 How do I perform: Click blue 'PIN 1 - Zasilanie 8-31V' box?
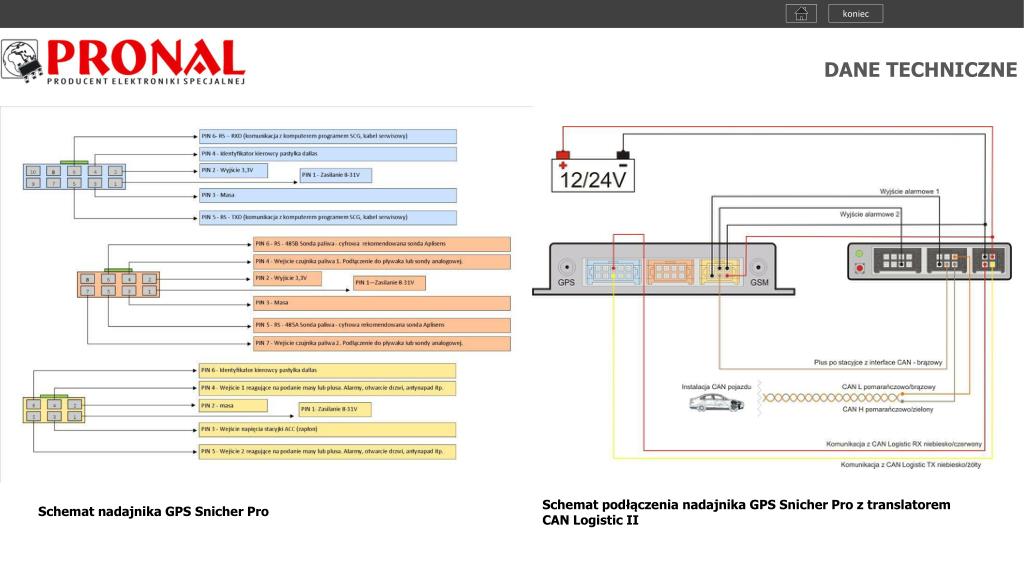pyautogui.click(x=336, y=175)
